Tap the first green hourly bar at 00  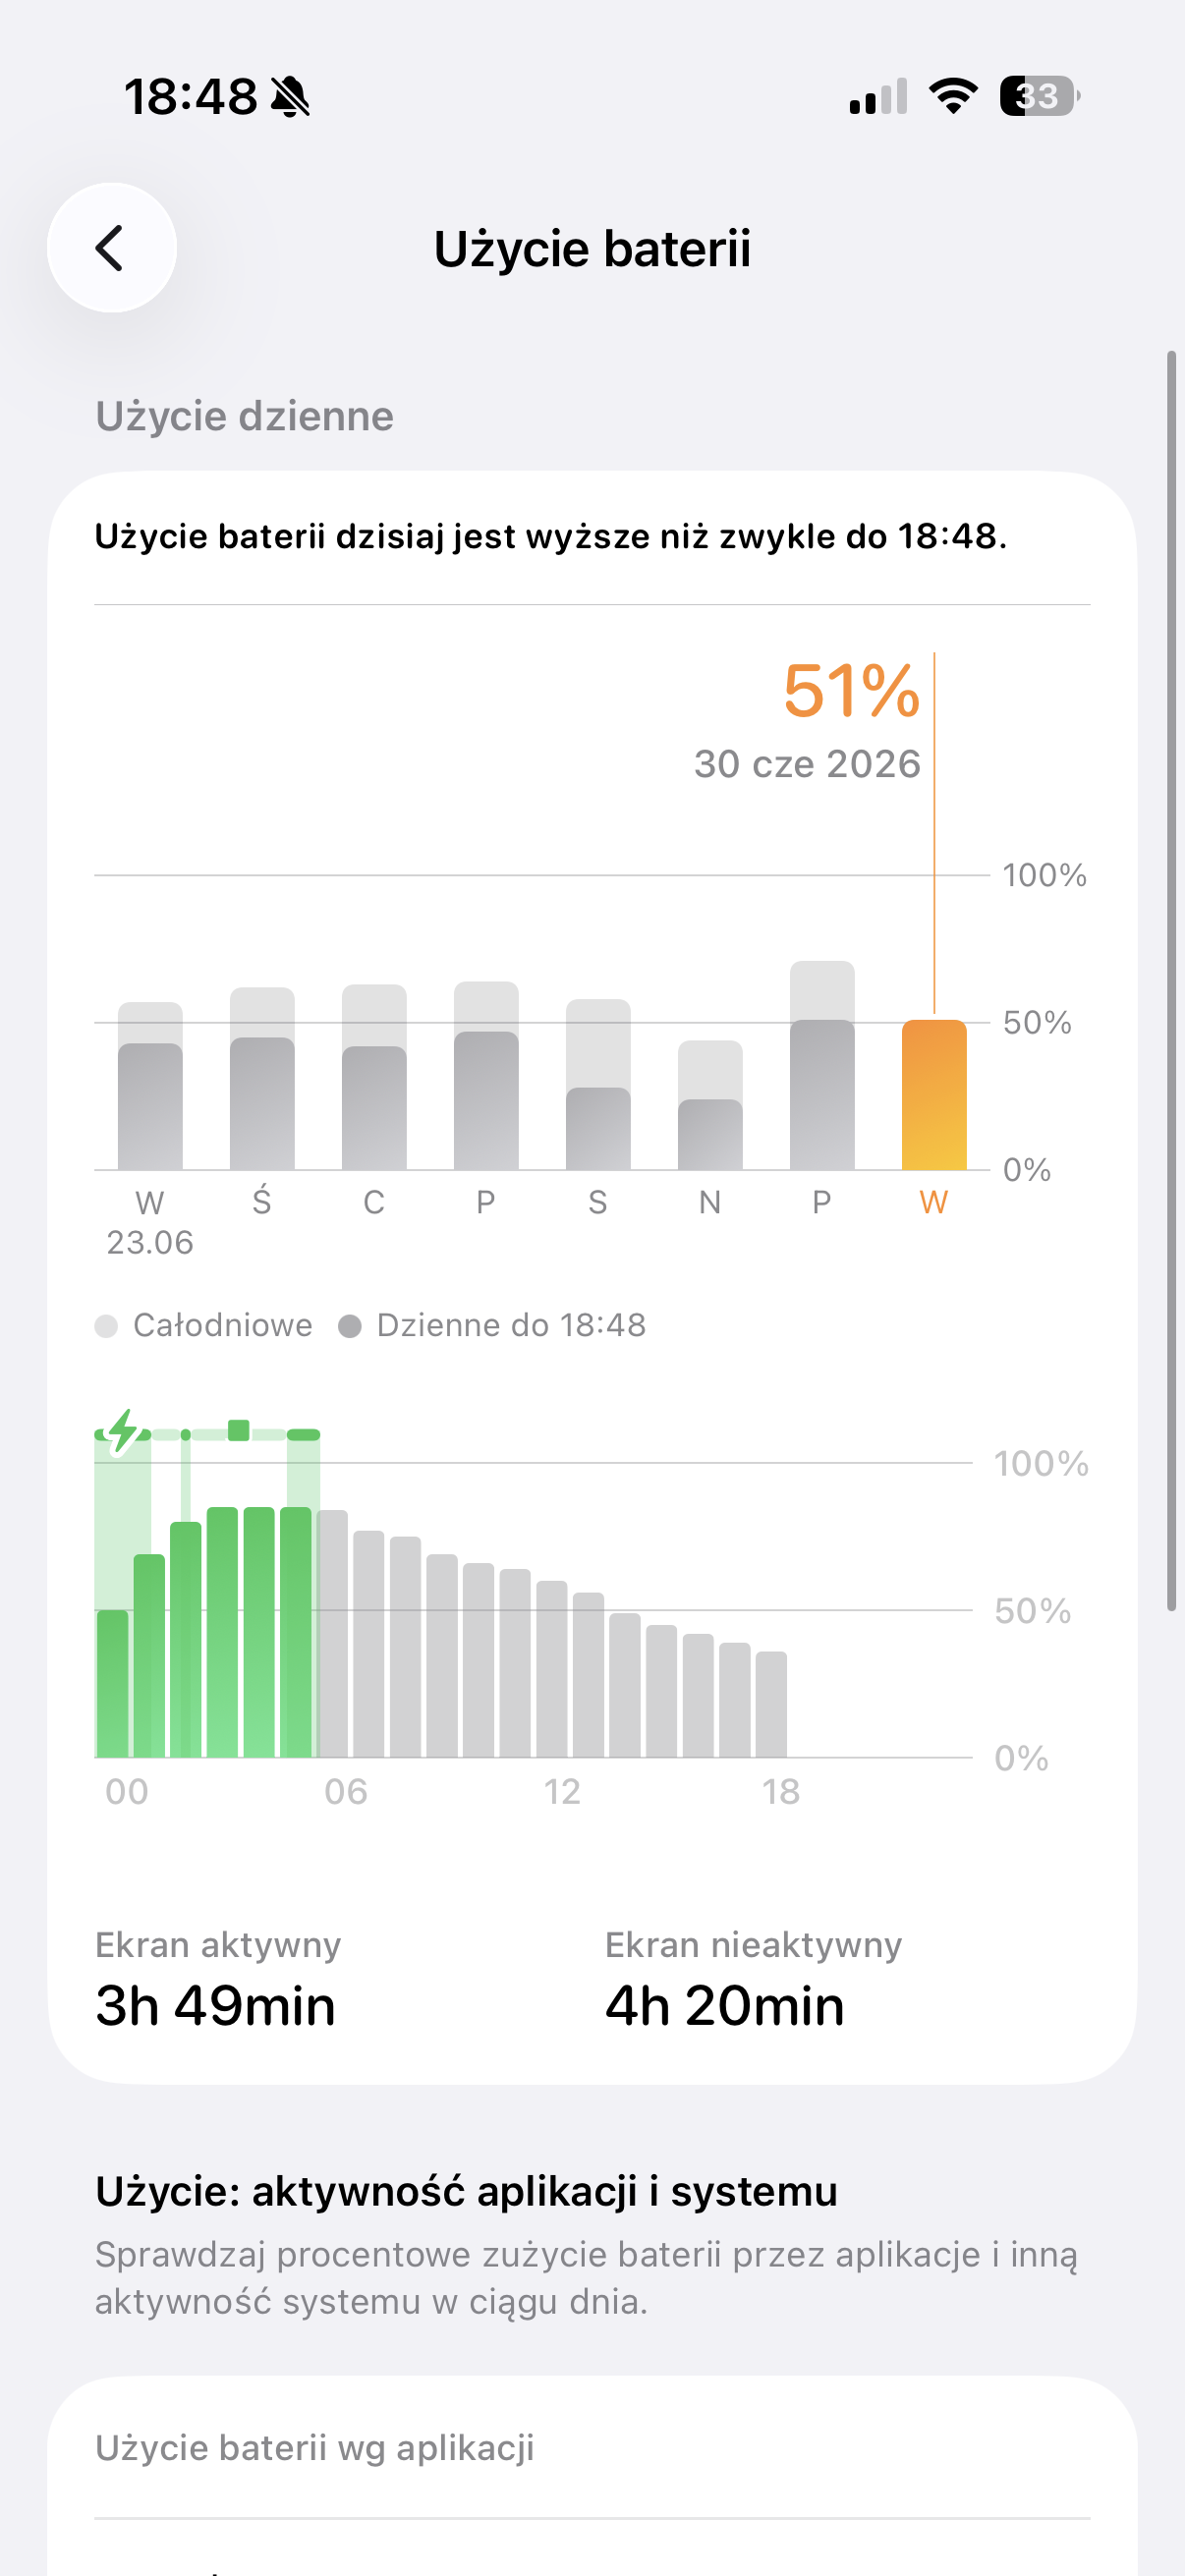click(113, 1683)
